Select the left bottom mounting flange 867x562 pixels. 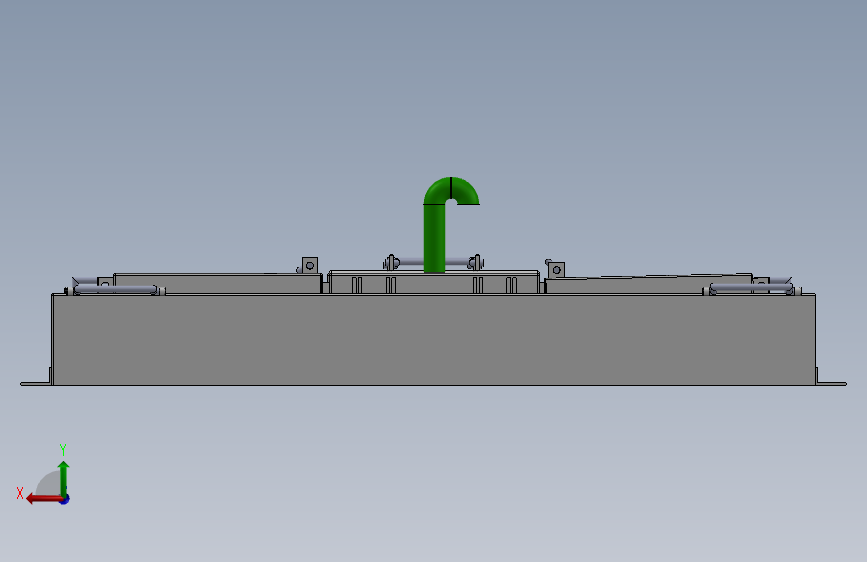click(36, 383)
